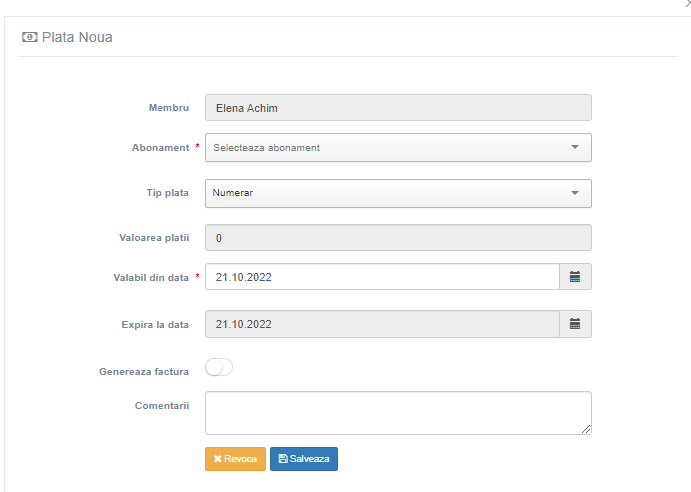Expand Abonament list using its arrow
Screen dimensions: 691x492
[575, 147]
